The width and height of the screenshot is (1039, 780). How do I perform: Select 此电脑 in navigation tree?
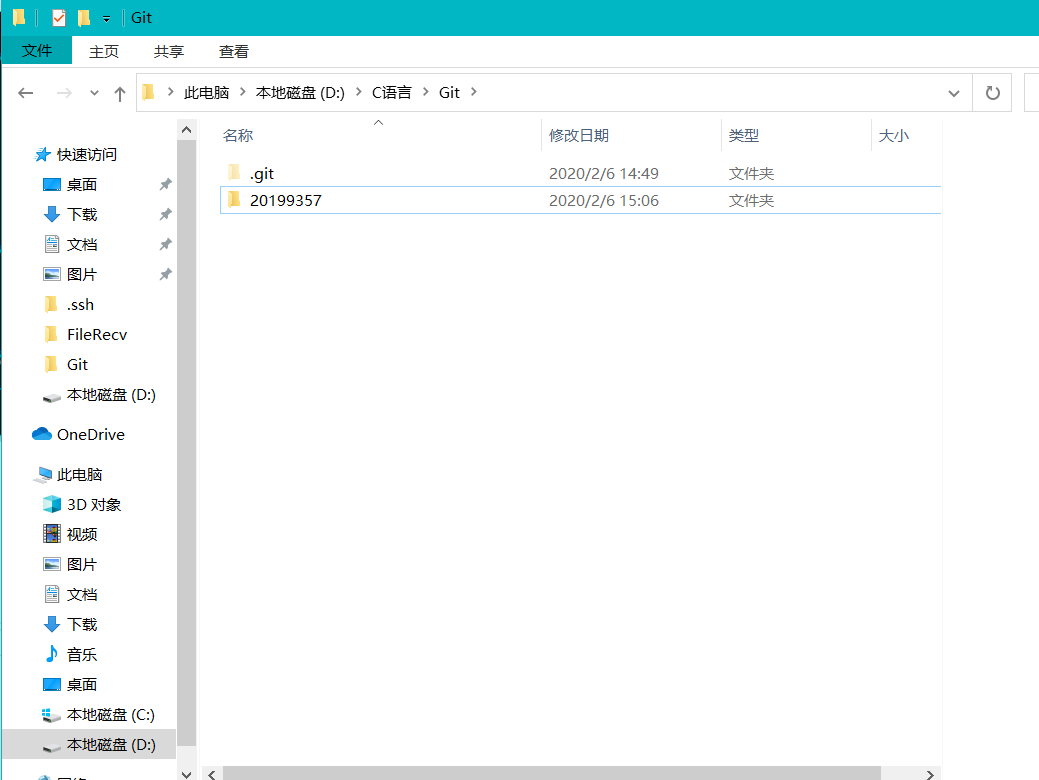tap(80, 474)
